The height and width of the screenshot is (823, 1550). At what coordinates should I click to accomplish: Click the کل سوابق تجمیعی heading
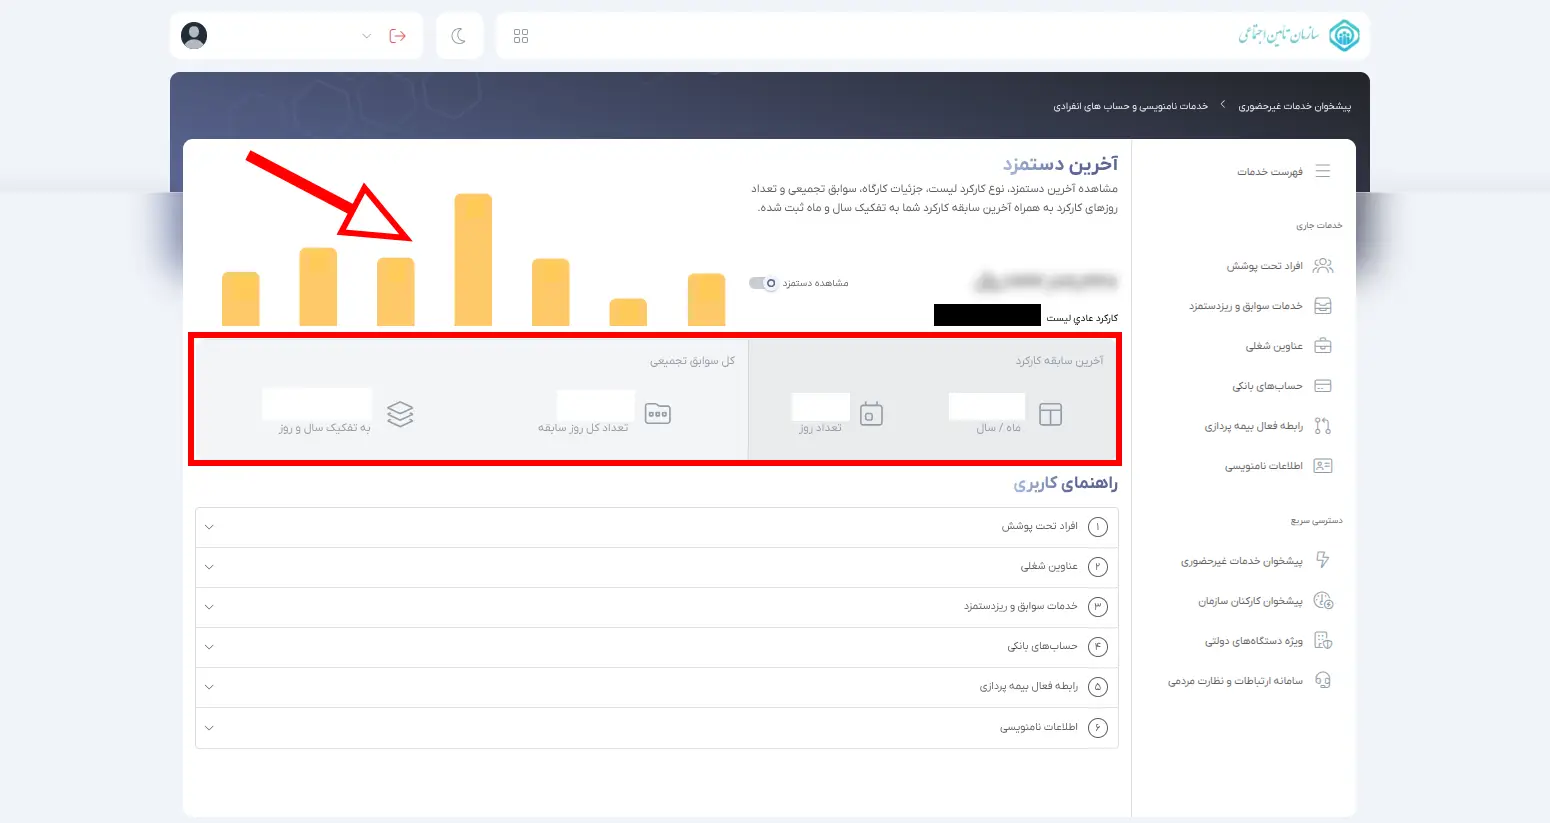[692, 361]
